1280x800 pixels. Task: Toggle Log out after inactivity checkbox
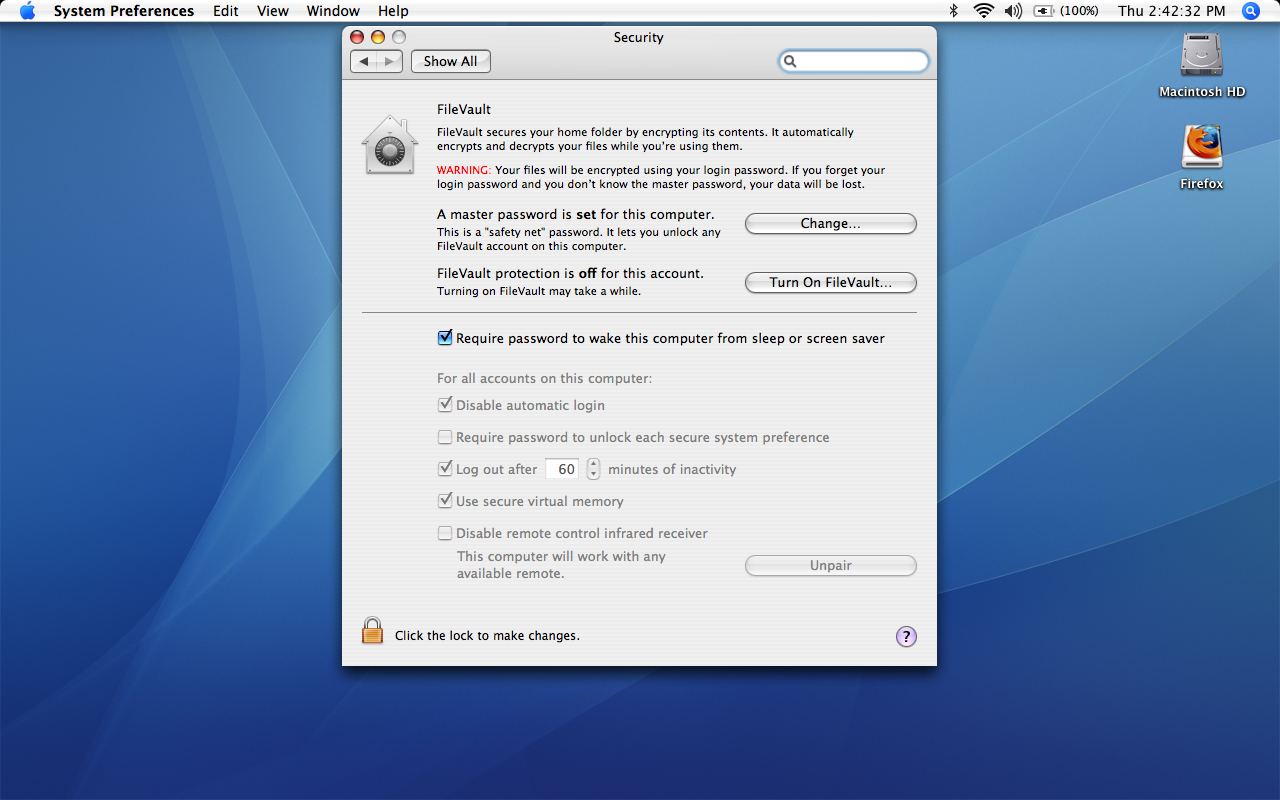point(445,469)
